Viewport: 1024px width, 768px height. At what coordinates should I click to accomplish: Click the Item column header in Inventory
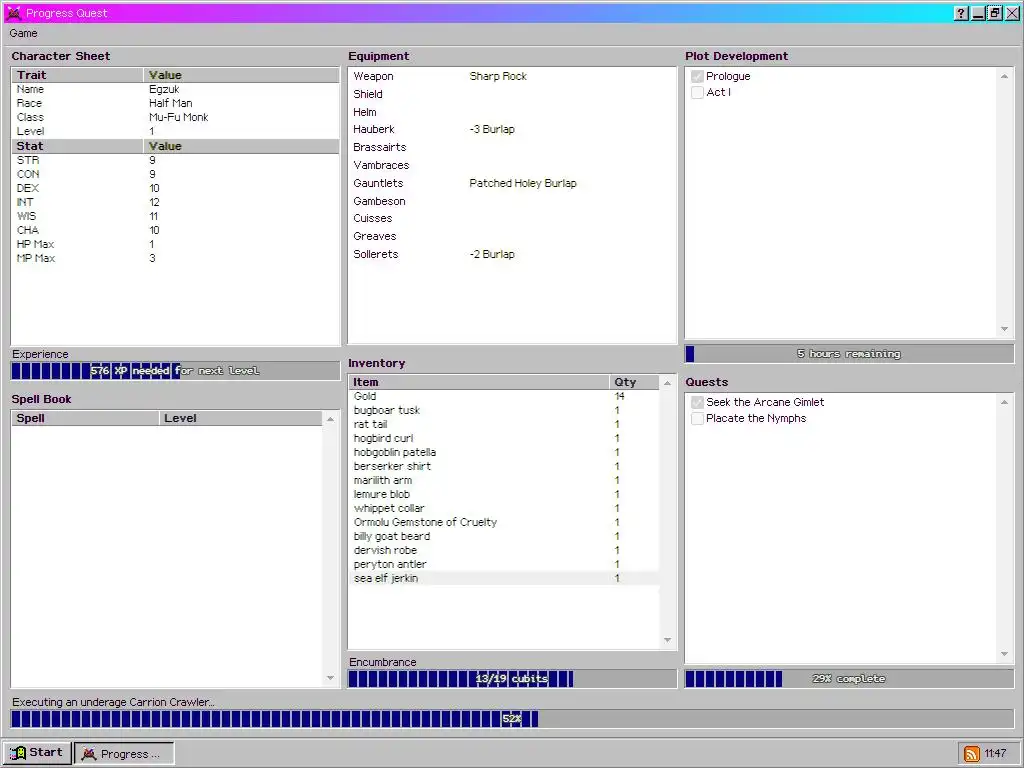[x=479, y=382]
